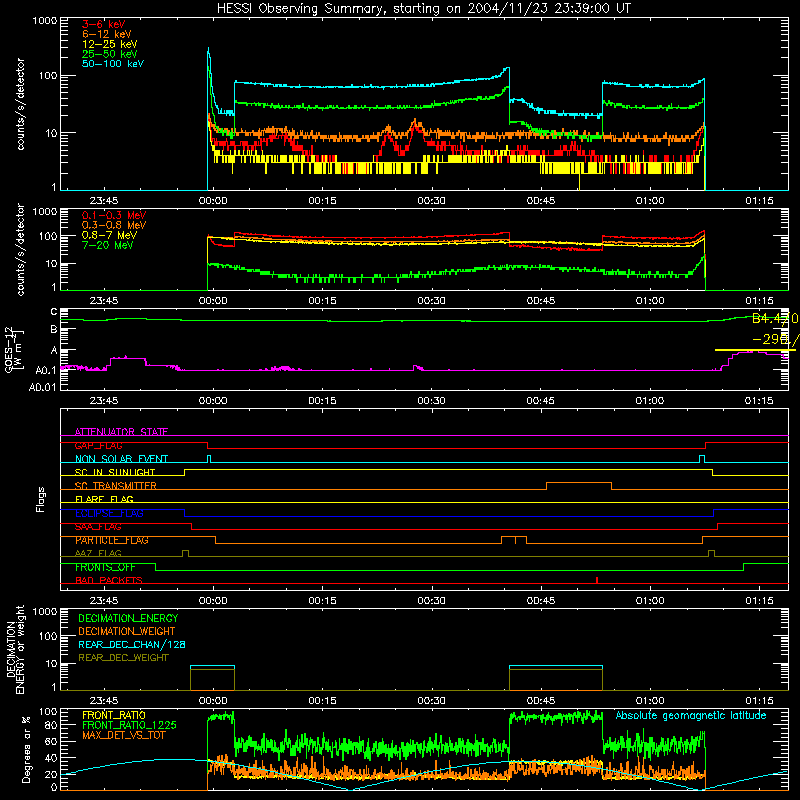The height and width of the screenshot is (800, 800).
Task: Click the Absolute geomagnetic latitude label
Action: [691, 715]
